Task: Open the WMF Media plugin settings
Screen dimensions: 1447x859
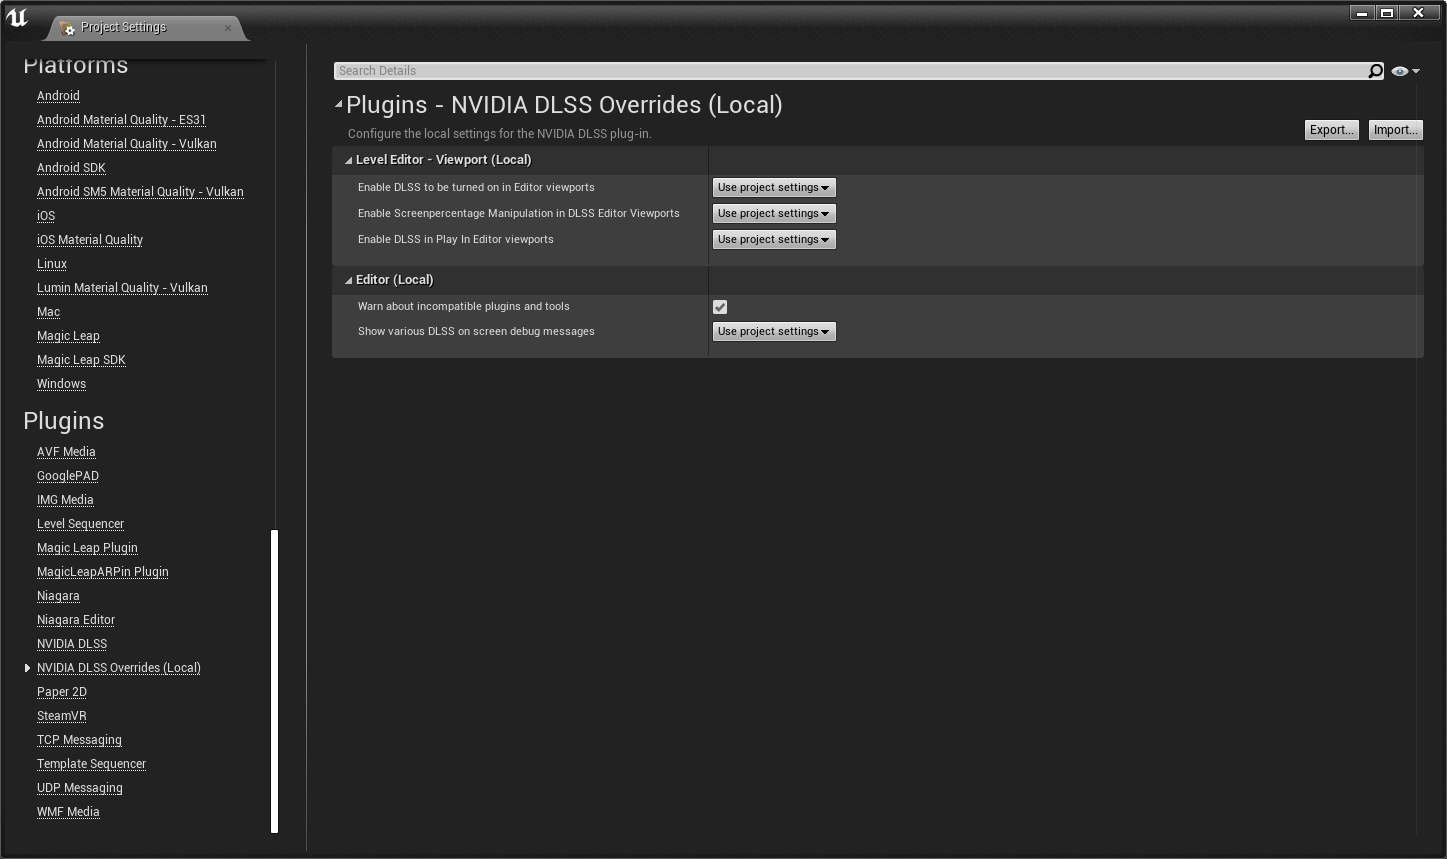Action: [68, 812]
